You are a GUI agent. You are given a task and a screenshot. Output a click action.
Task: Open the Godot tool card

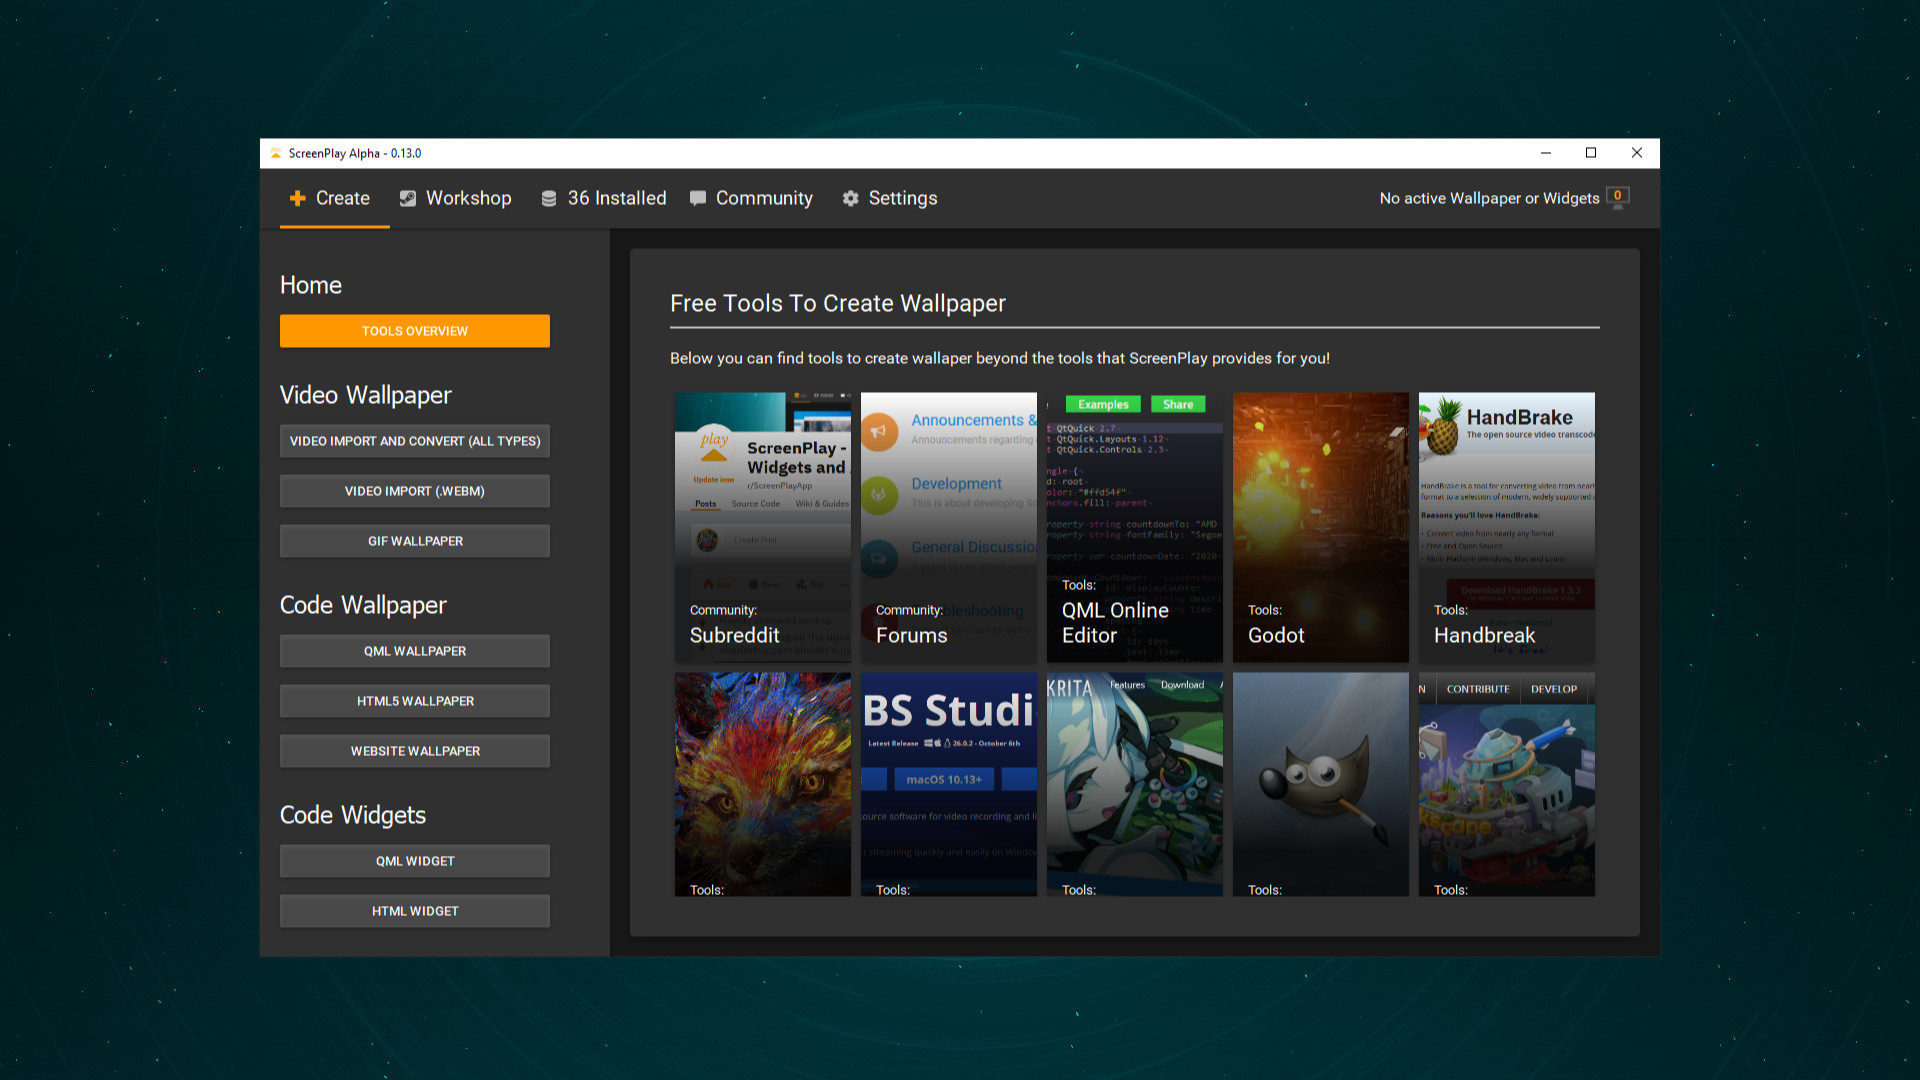(1320, 528)
